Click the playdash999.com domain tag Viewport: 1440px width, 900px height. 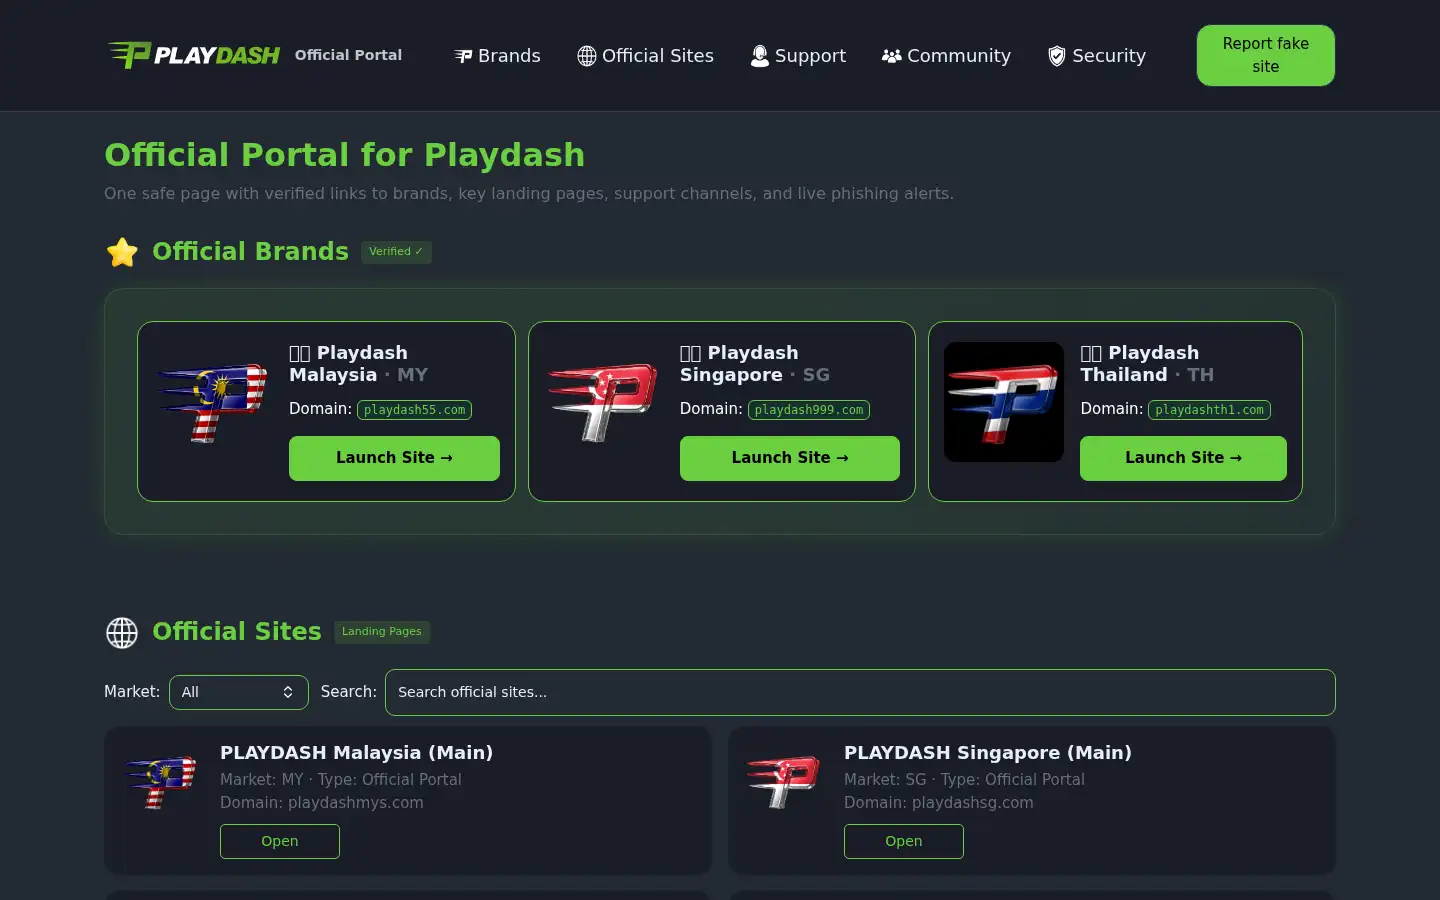click(x=809, y=410)
